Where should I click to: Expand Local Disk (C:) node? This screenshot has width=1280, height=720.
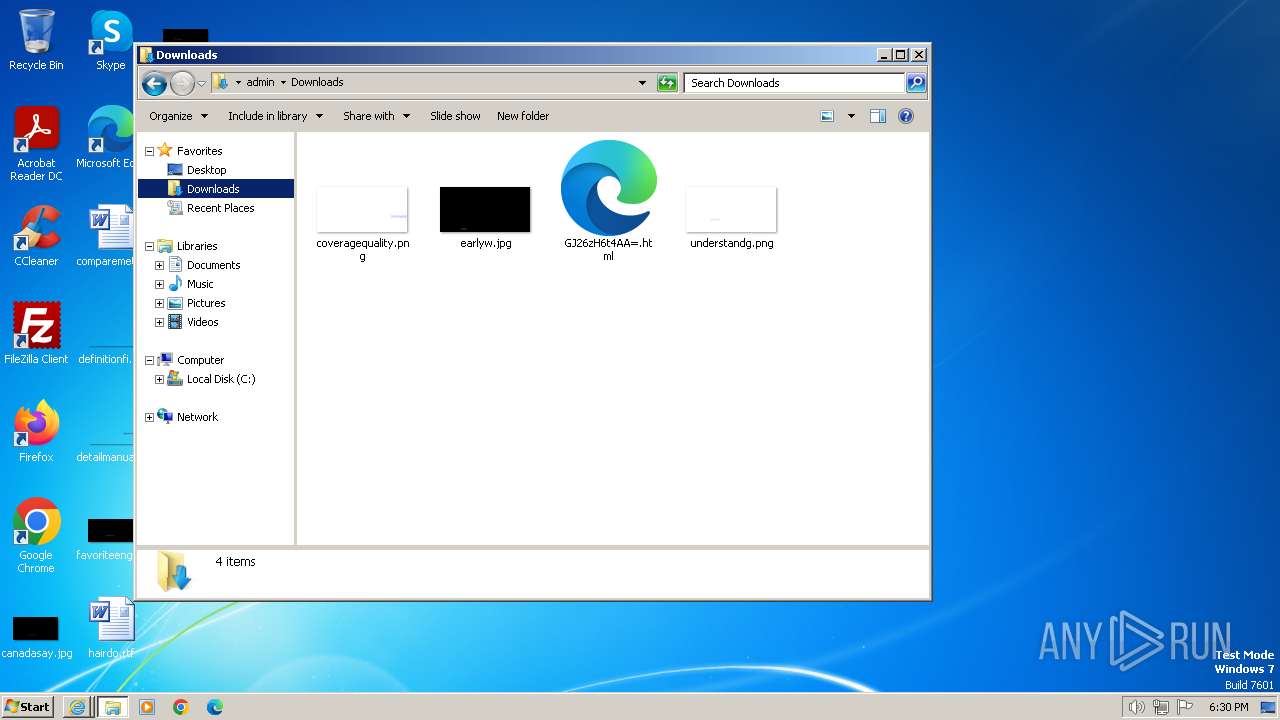[159, 379]
